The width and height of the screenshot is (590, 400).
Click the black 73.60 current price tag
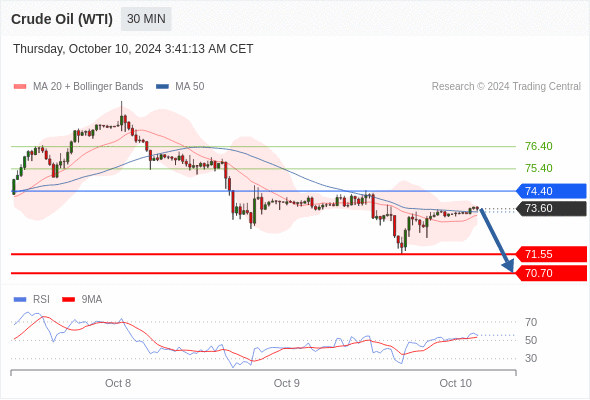coord(551,208)
